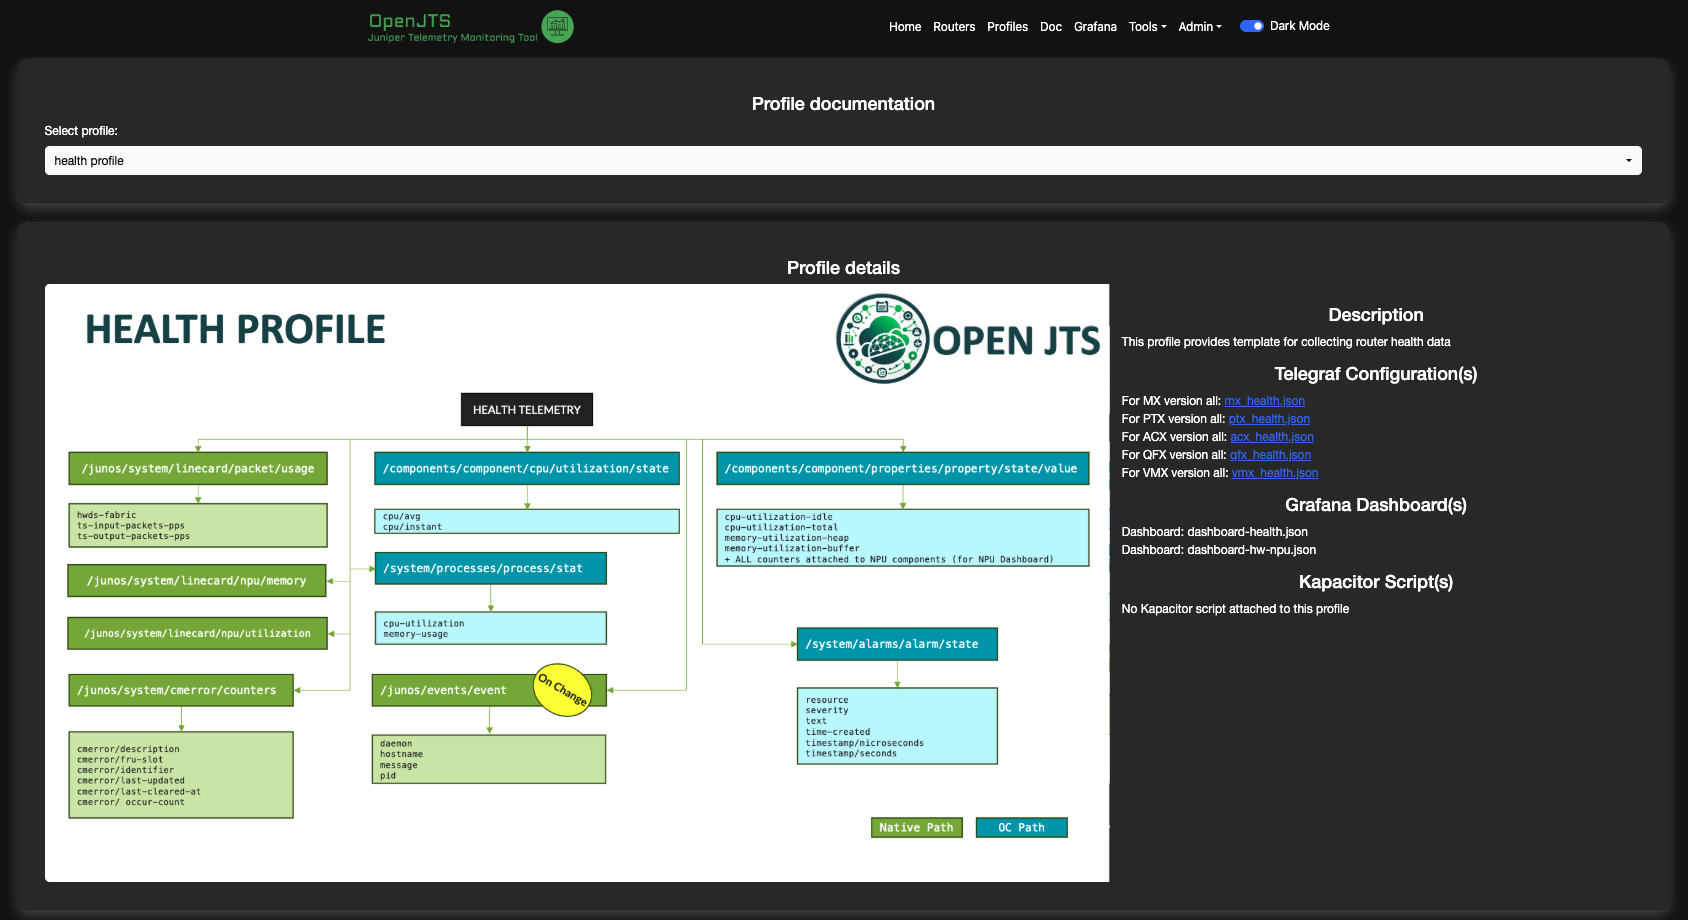The image size is (1688, 920).
Task: Click the Open JTS circular diagram logo
Action: pos(882,339)
